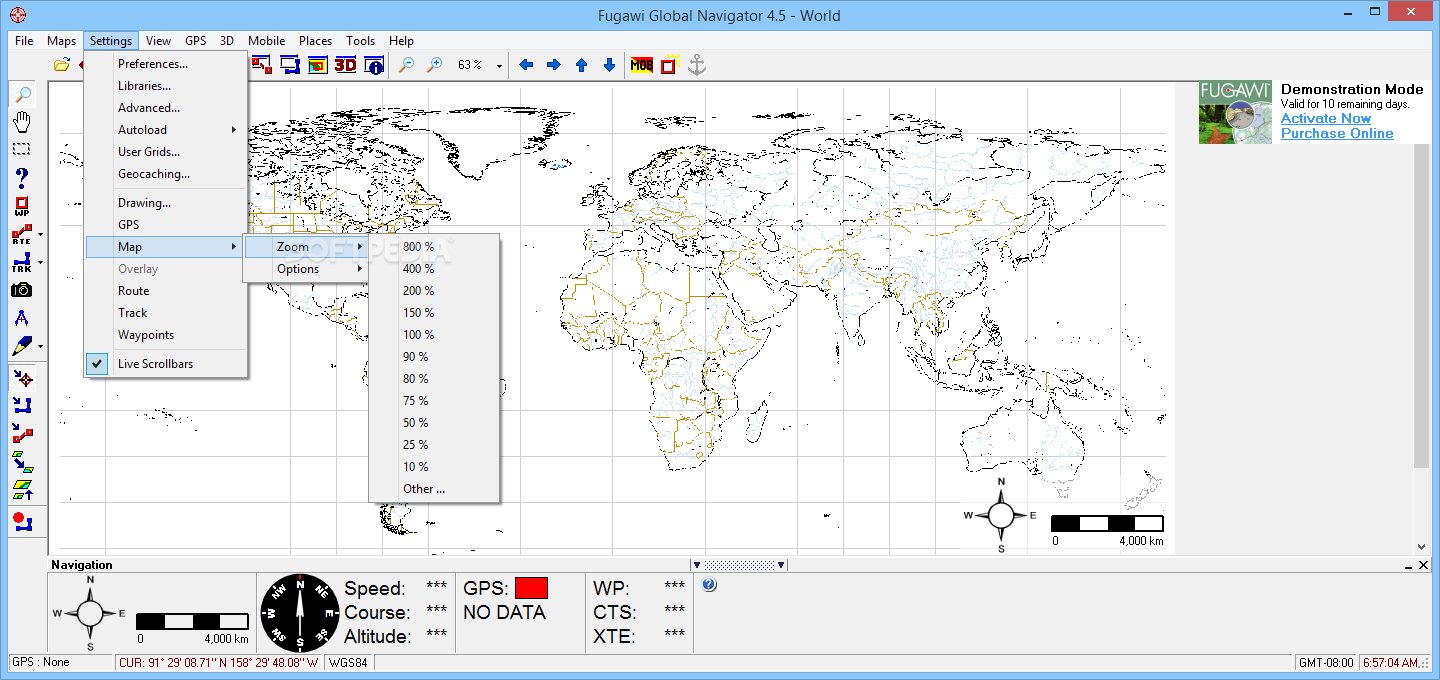1440x680 pixels.
Task: Select the WP waypoint tool
Action: [22, 208]
